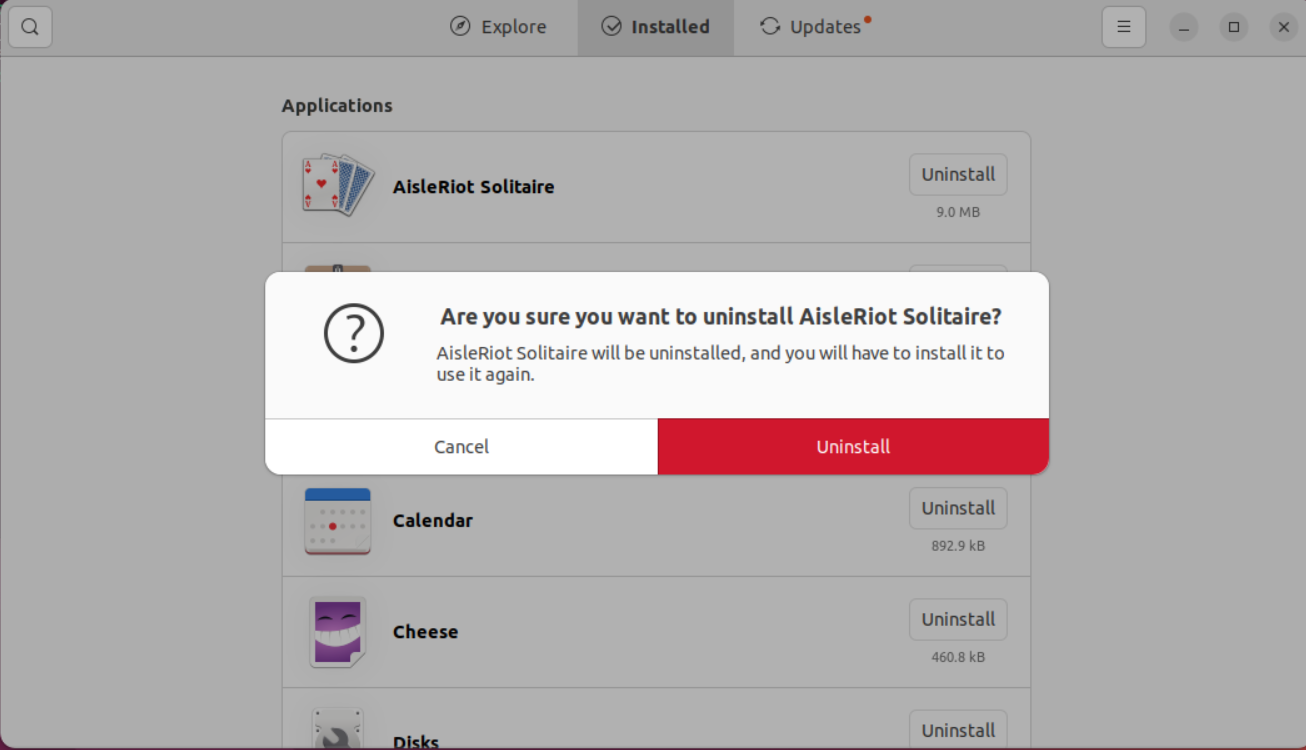The height and width of the screenshot is (750, 1306).
Task: Uninstall the Cheese application
Action: pyautogui.click(x=958, y=619)
